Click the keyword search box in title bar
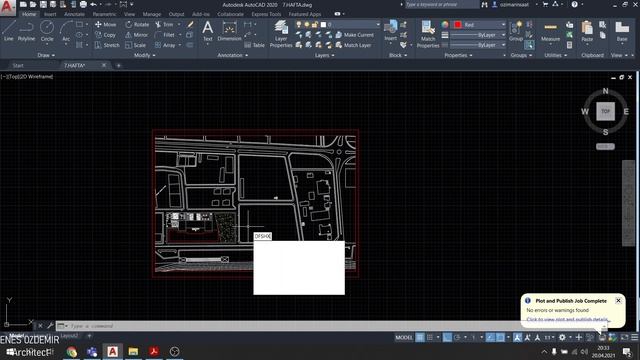Viewport: 640px width, 360px height. [441, 4]
